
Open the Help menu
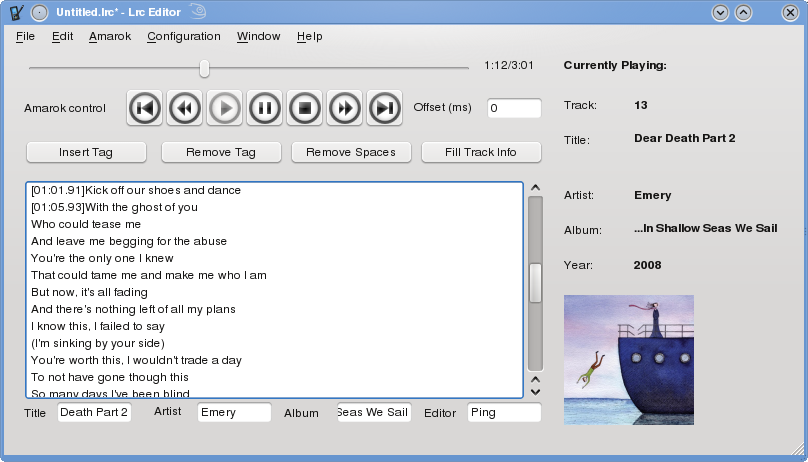[310, 37]
